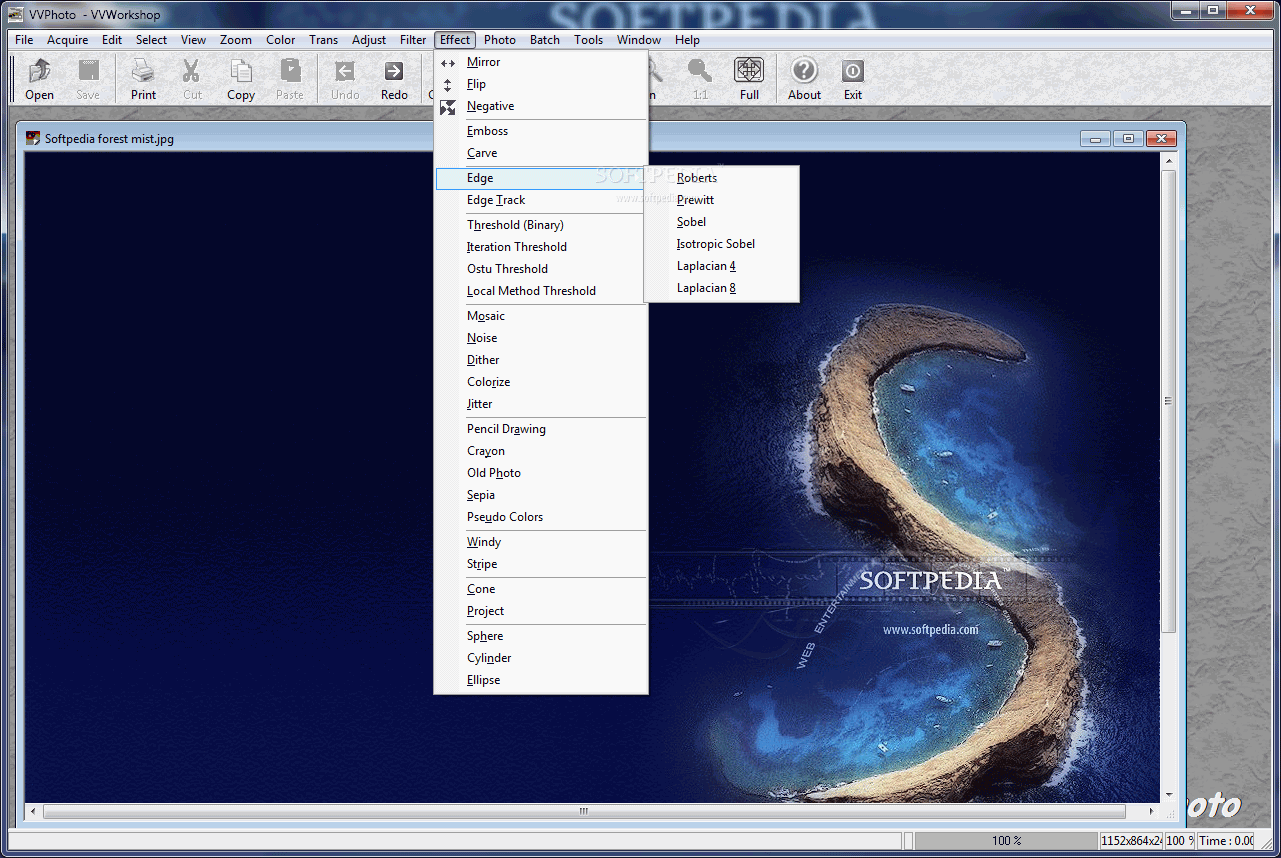The image size is (1281, 858).
Task: Print the image using the Print icon
Action: (x=143, y=79)
